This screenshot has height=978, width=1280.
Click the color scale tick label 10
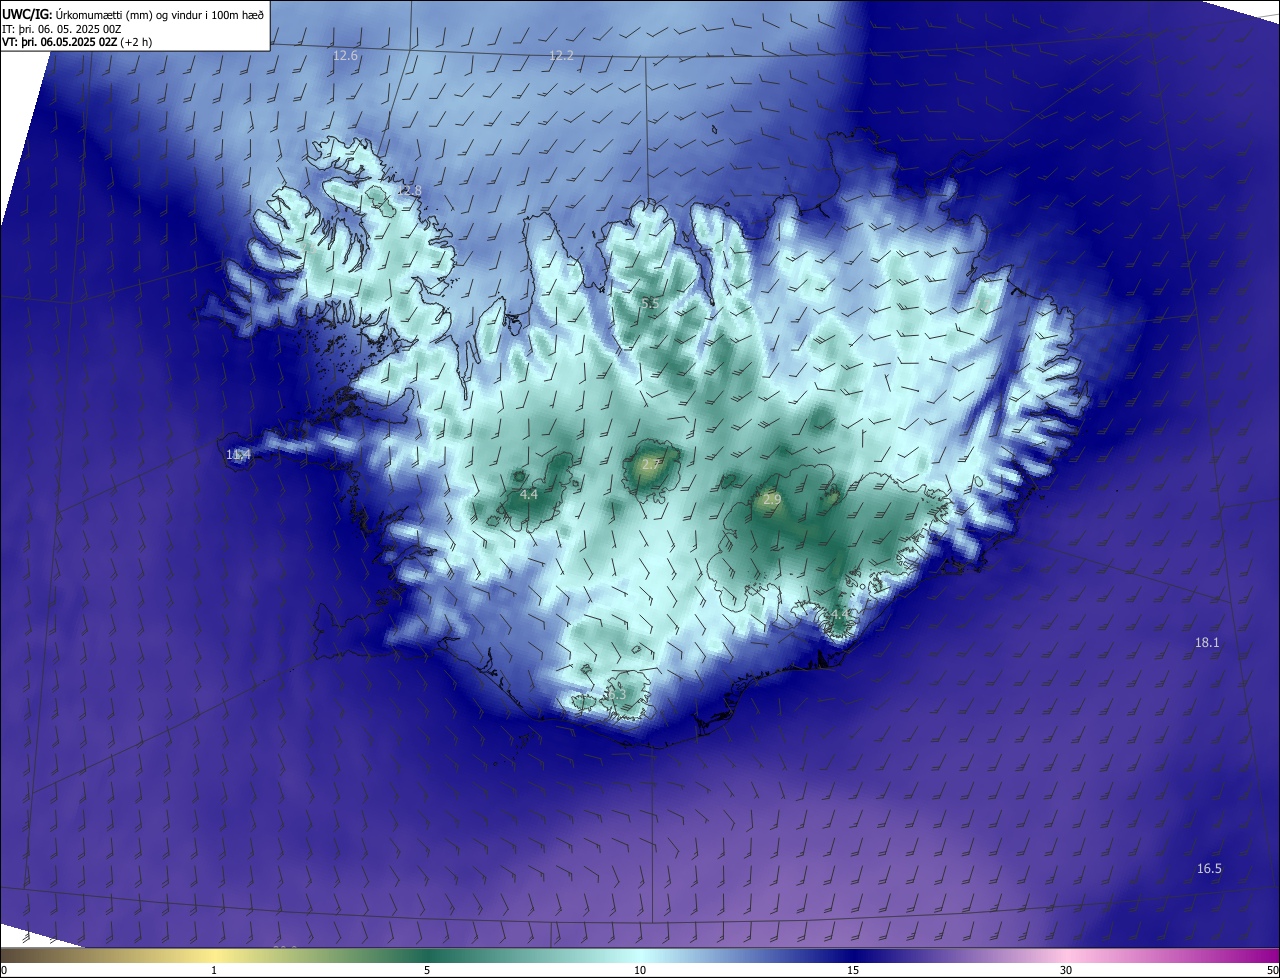(x=640, y=971)
